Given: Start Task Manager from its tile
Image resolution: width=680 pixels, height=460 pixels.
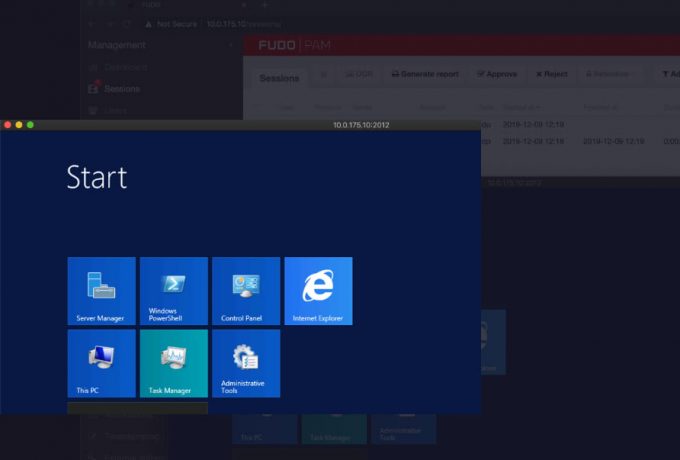Looking at the screenshot, I should point(174,363).
